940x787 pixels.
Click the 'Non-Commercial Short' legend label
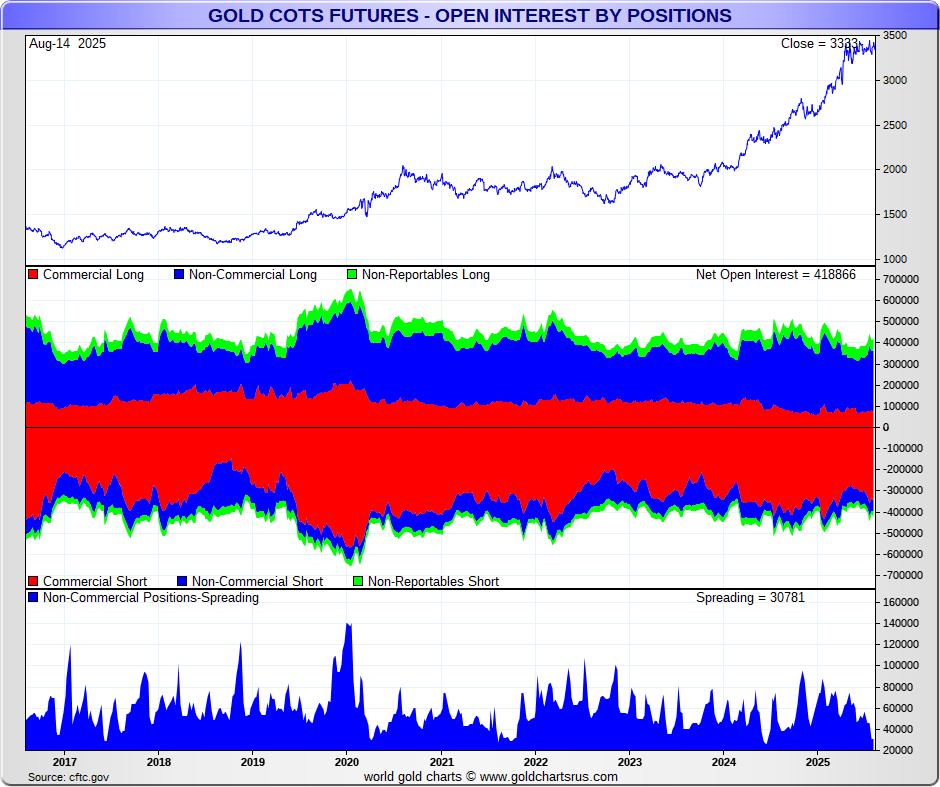(x=257, y=581)
